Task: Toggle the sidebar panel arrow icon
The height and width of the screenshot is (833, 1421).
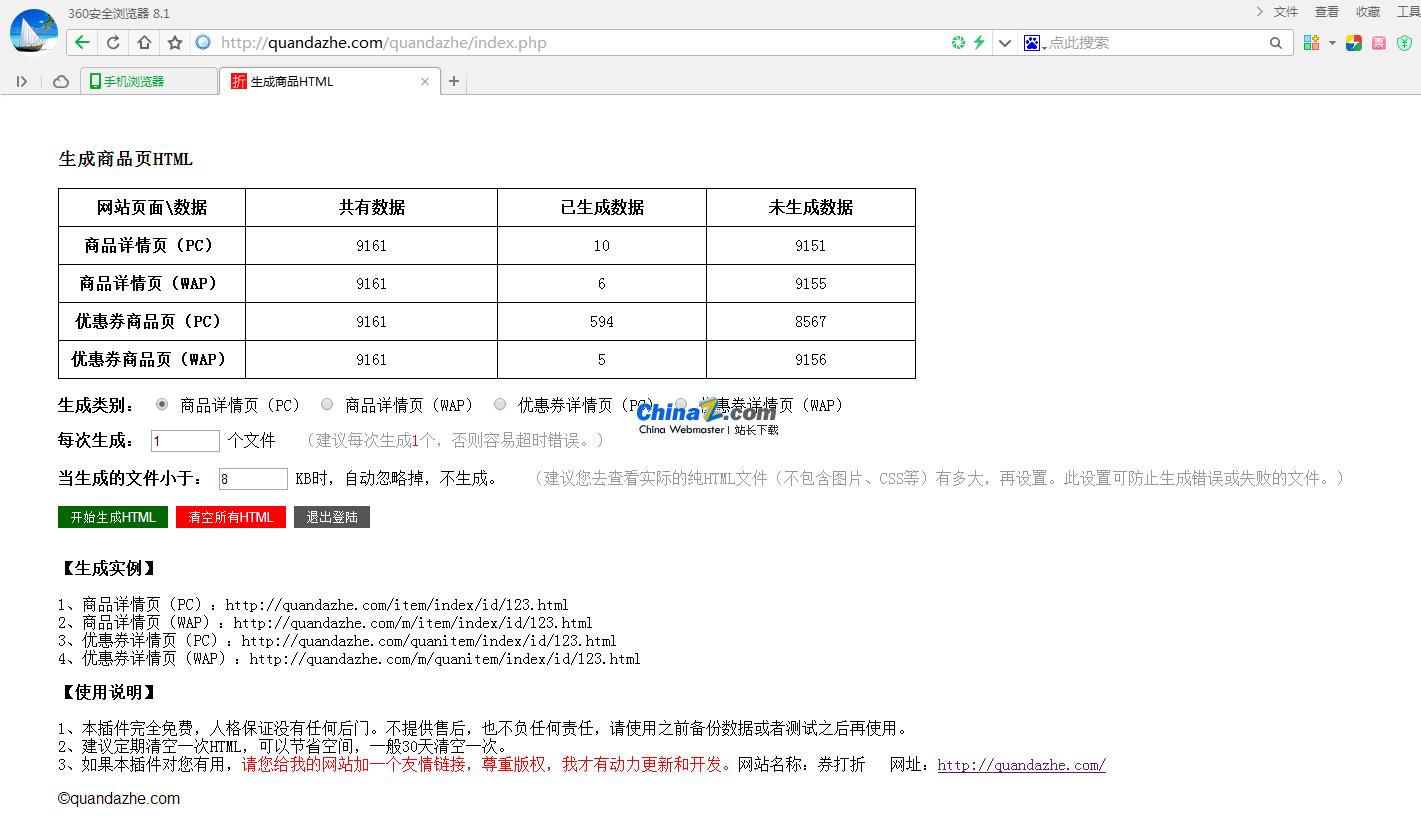Action: (x=22, y=81)
